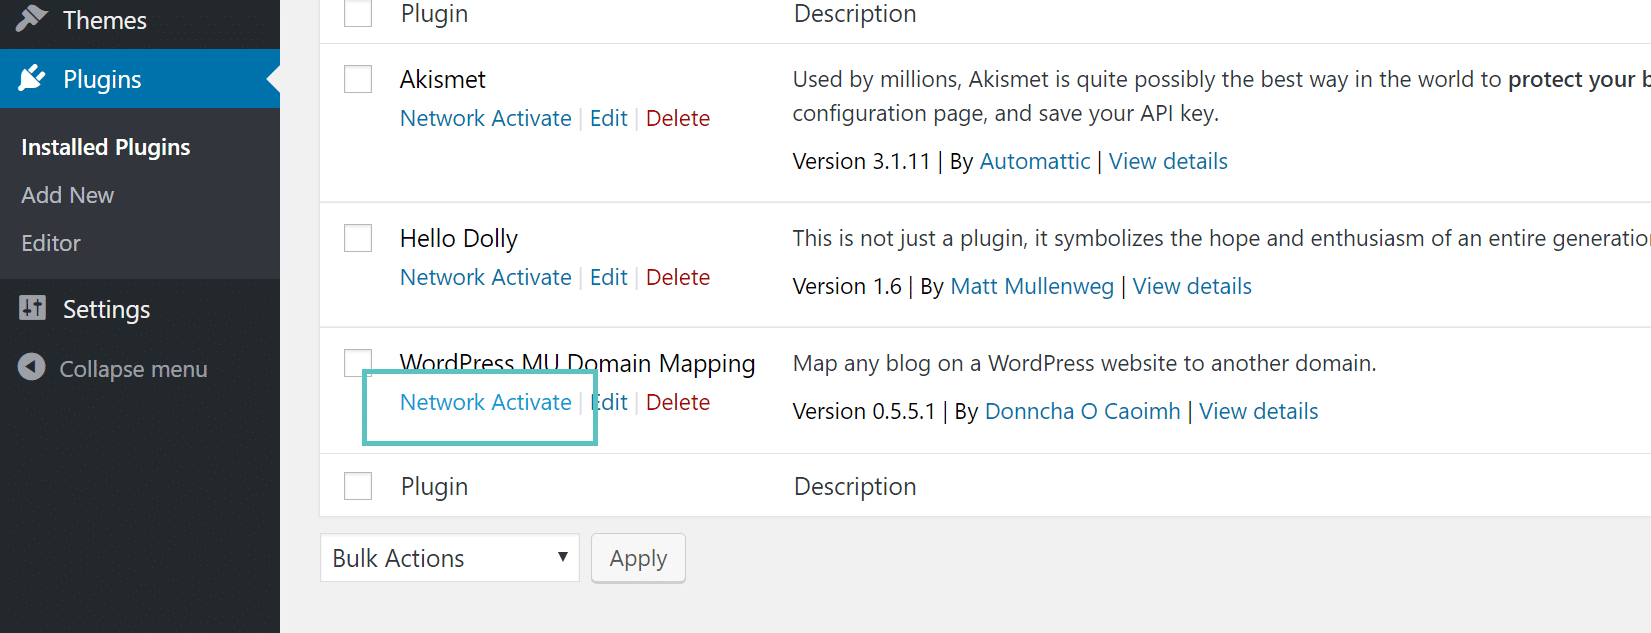Image resolution: width=1651 pixels, height=633 pixels.
Task: View details for Akismet
Action: click(x=1168, y=161)
